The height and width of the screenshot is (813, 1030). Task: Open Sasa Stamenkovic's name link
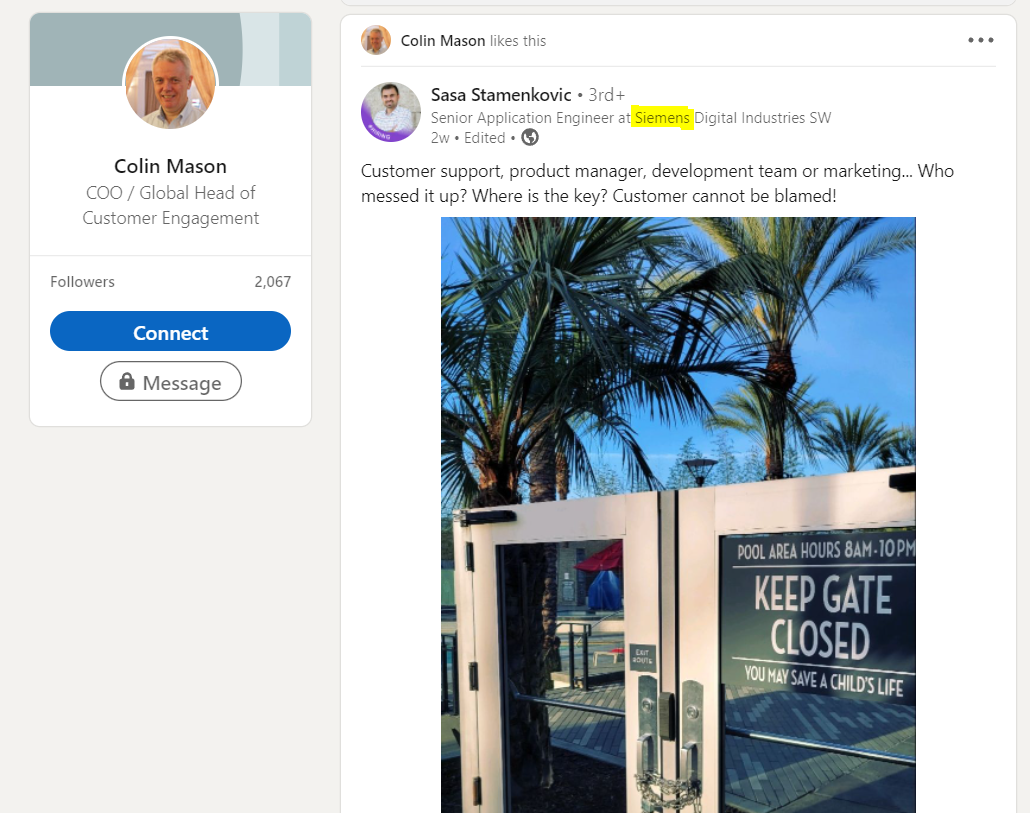pos(501,95)
